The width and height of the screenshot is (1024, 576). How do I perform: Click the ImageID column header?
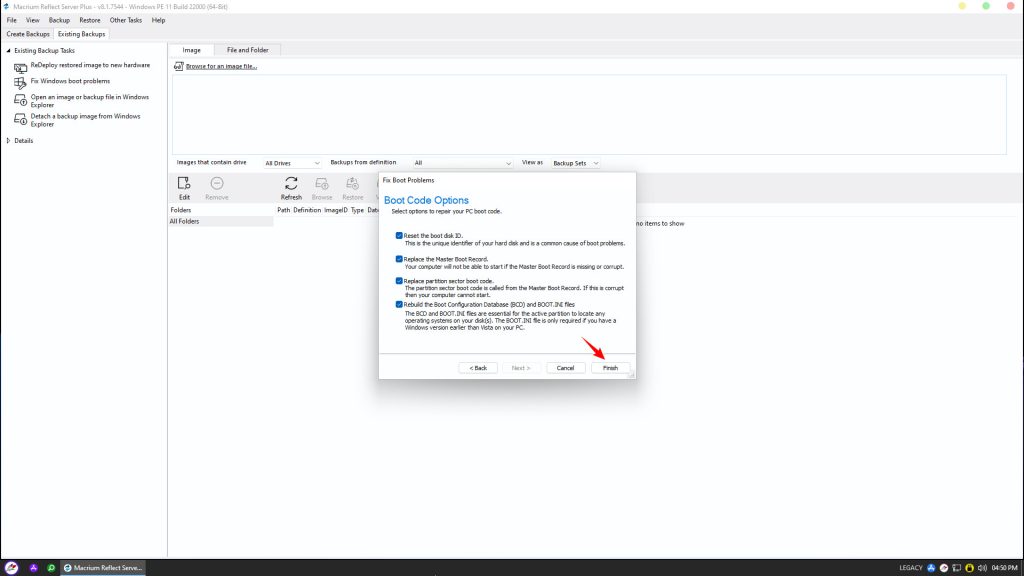(336, 210)
